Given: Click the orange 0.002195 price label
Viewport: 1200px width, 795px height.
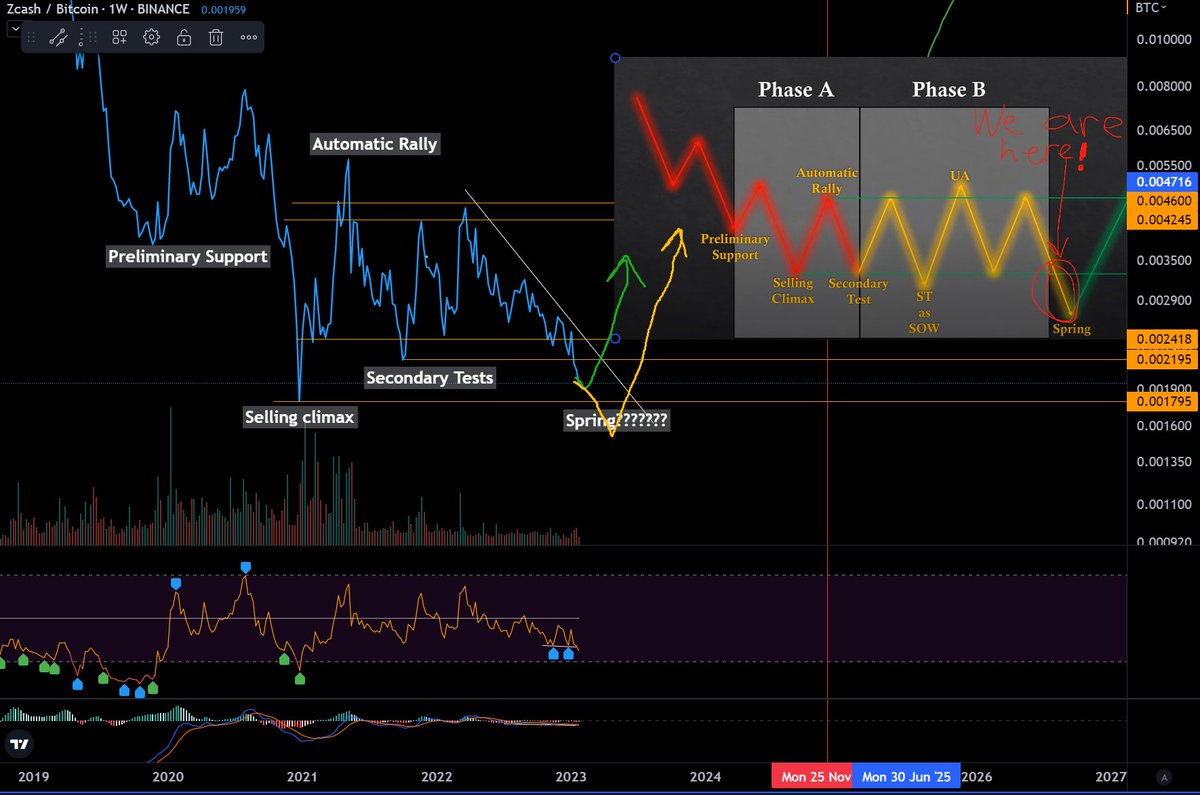Looking at the screenshot, I should pos(1162,358).
